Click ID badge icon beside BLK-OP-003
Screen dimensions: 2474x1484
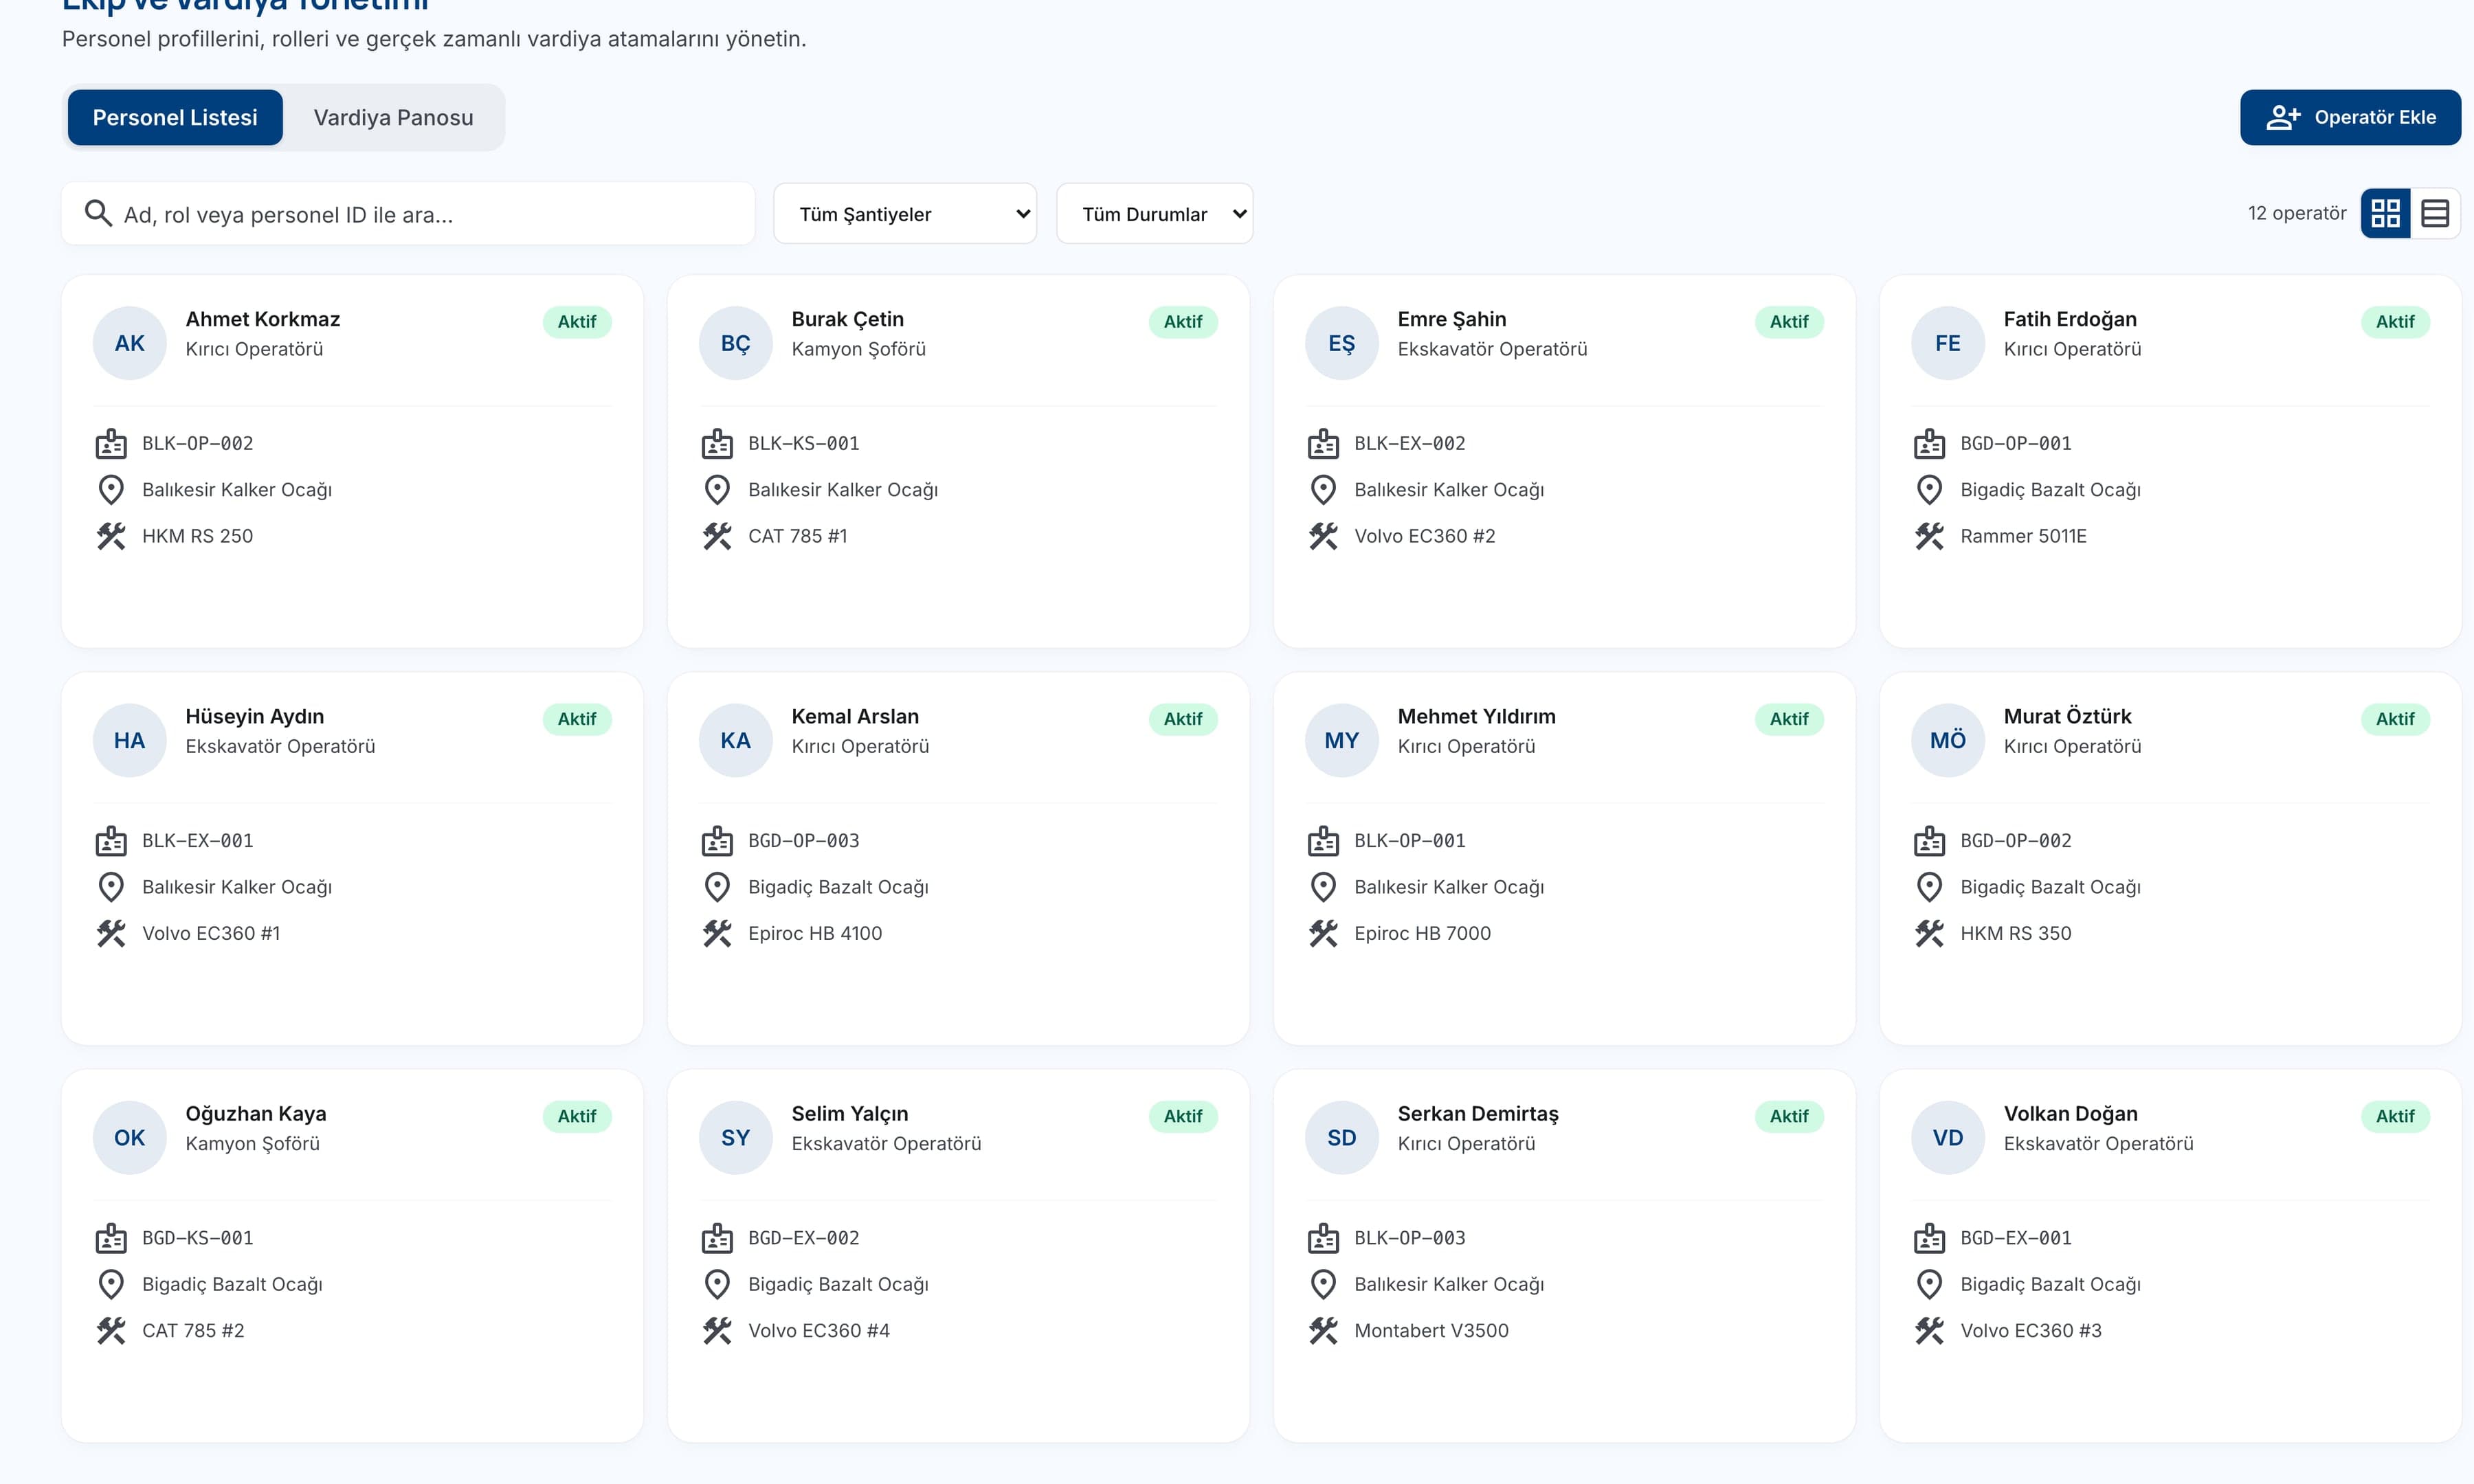click(x=1323, y=1237)
